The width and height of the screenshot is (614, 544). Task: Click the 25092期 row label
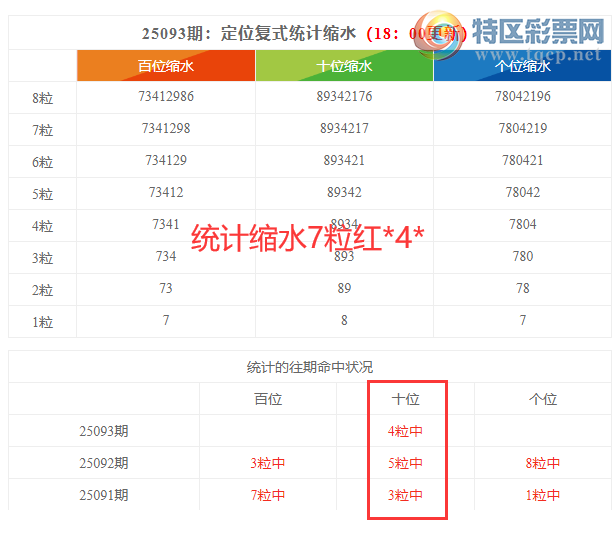pos(104,463)
